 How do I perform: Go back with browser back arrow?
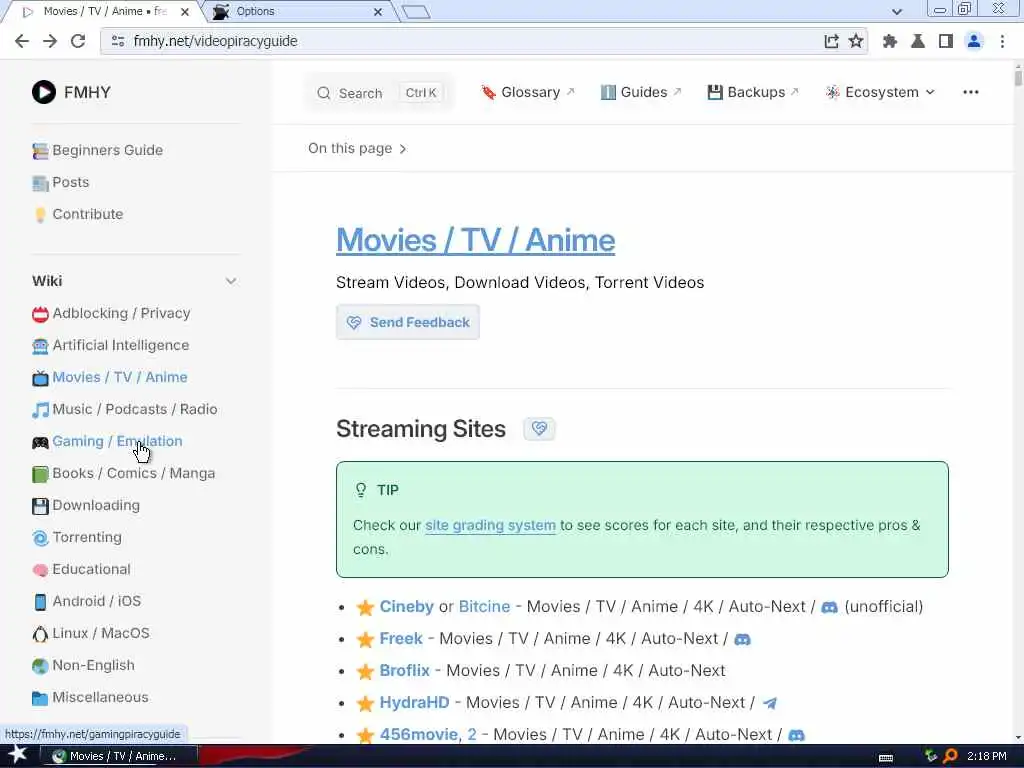(x=22, y=41)
